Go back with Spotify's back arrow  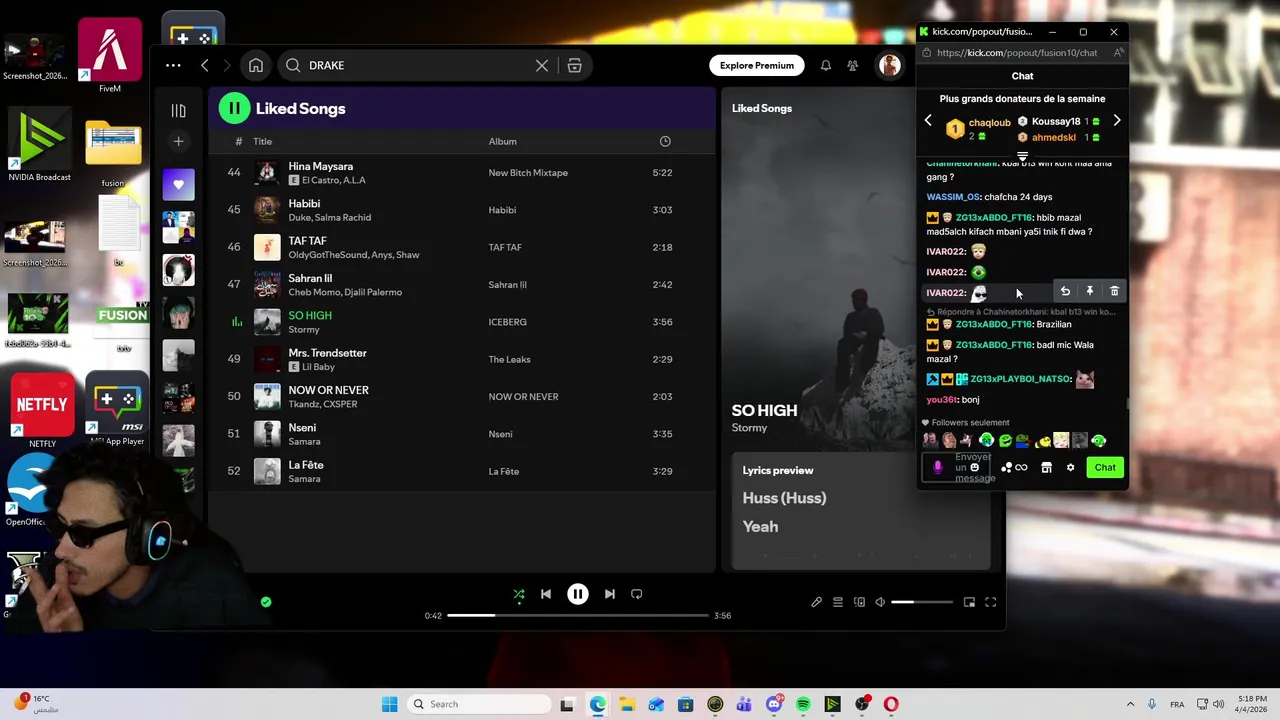204,65
